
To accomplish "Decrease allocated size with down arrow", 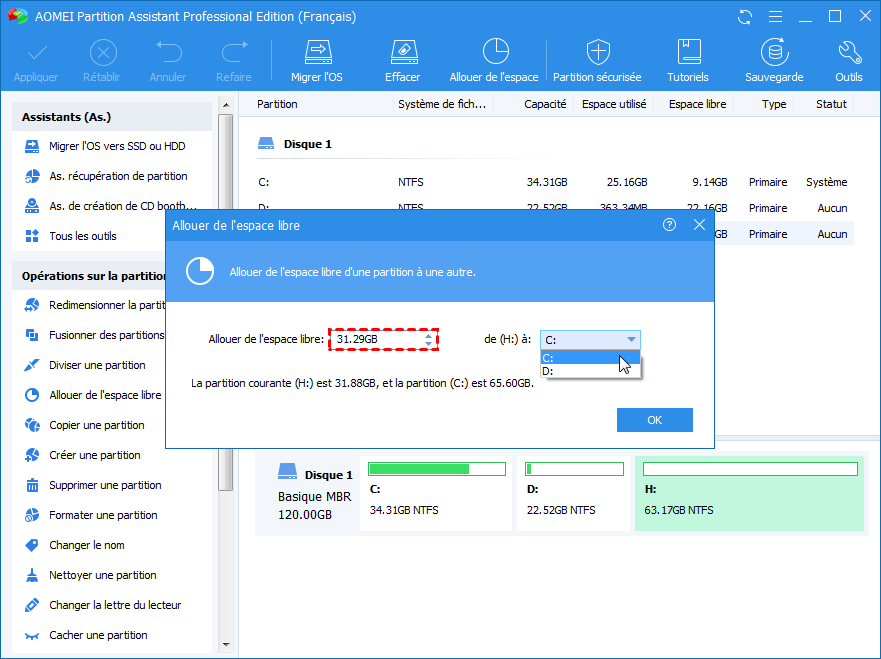I will [428, 343].
